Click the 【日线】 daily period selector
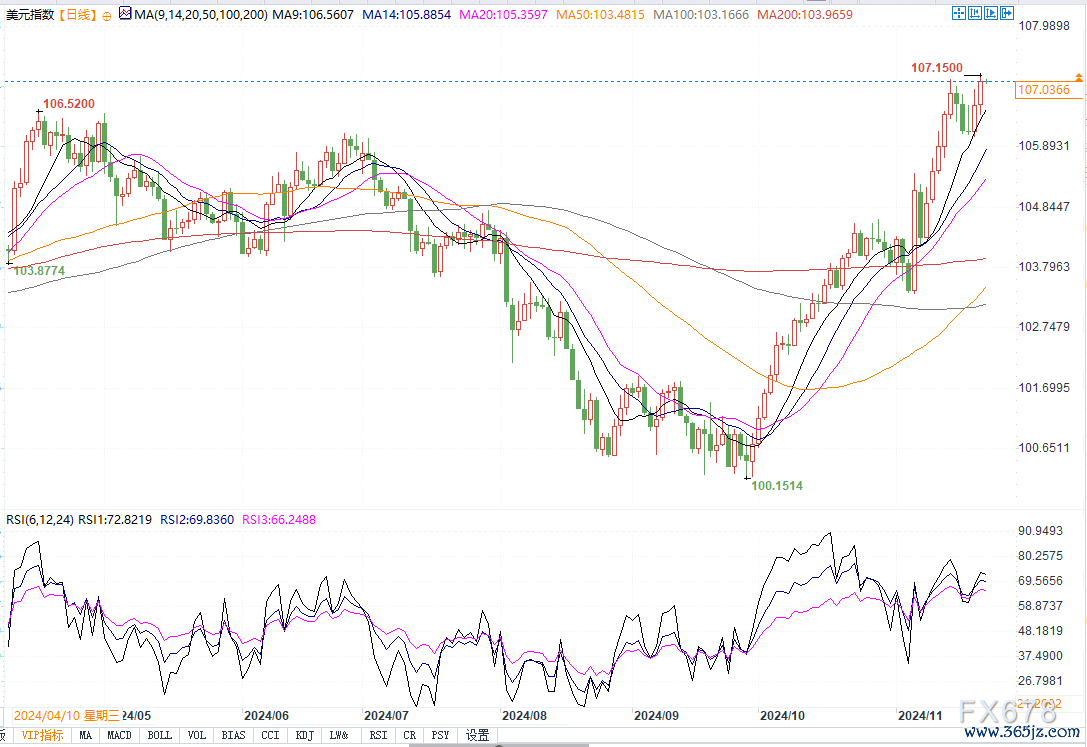The height and width of the screenshot is (747, 1087). (77, 15)
